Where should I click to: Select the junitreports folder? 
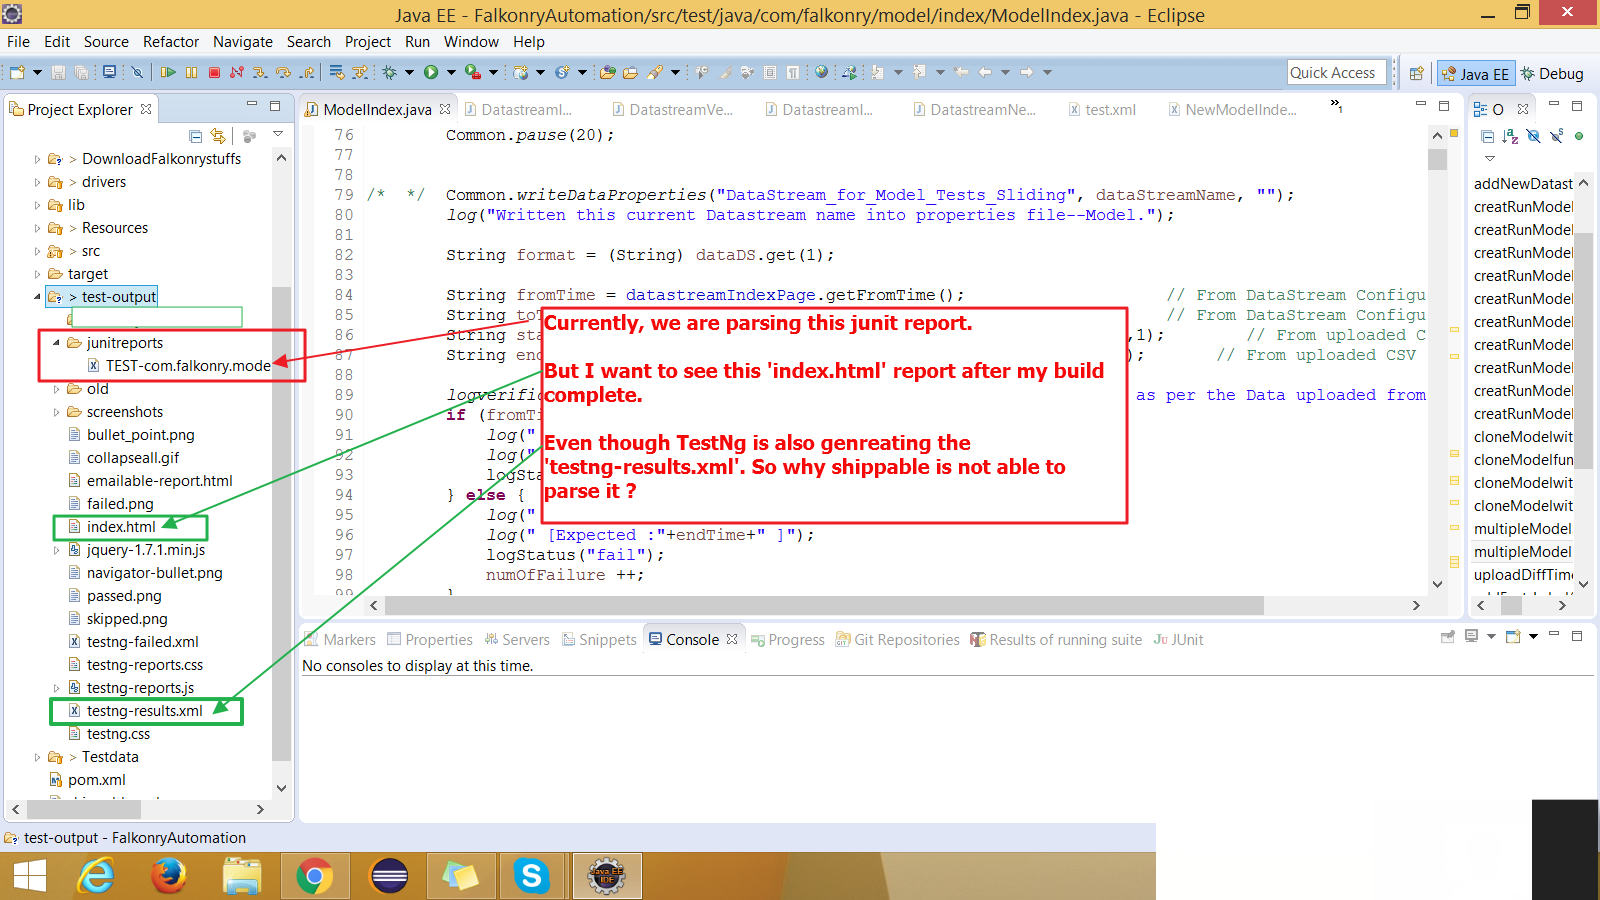point(124,343)
